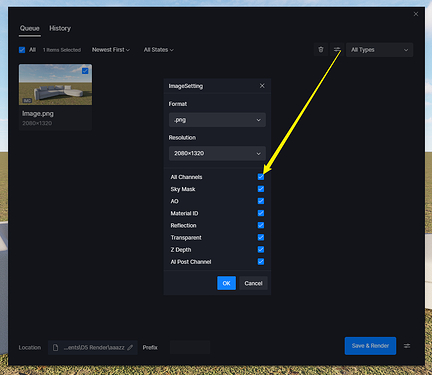Click the 1 Items Selected text

[x=62, y=50]
